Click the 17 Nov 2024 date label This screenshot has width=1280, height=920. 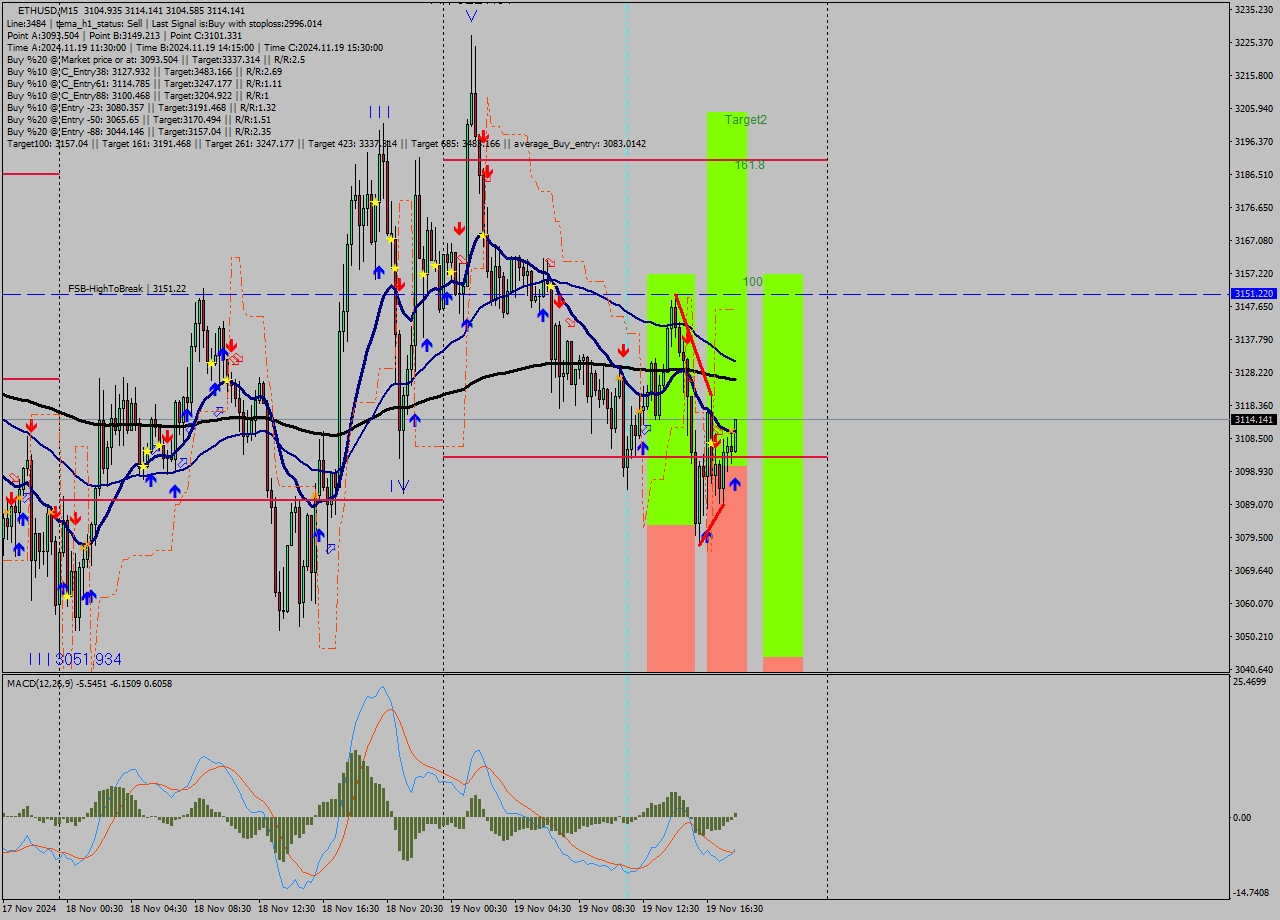pyautogui.click(x=29, y=909)
